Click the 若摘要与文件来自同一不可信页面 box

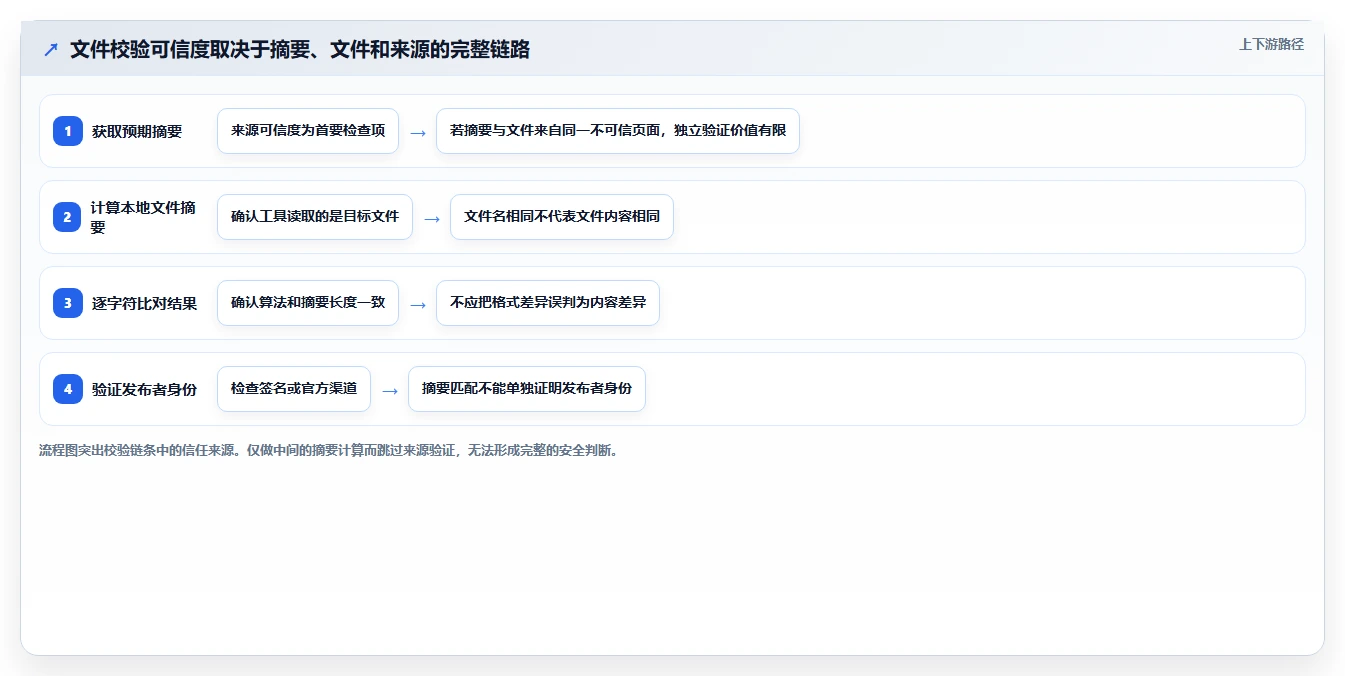pos(618,131)
